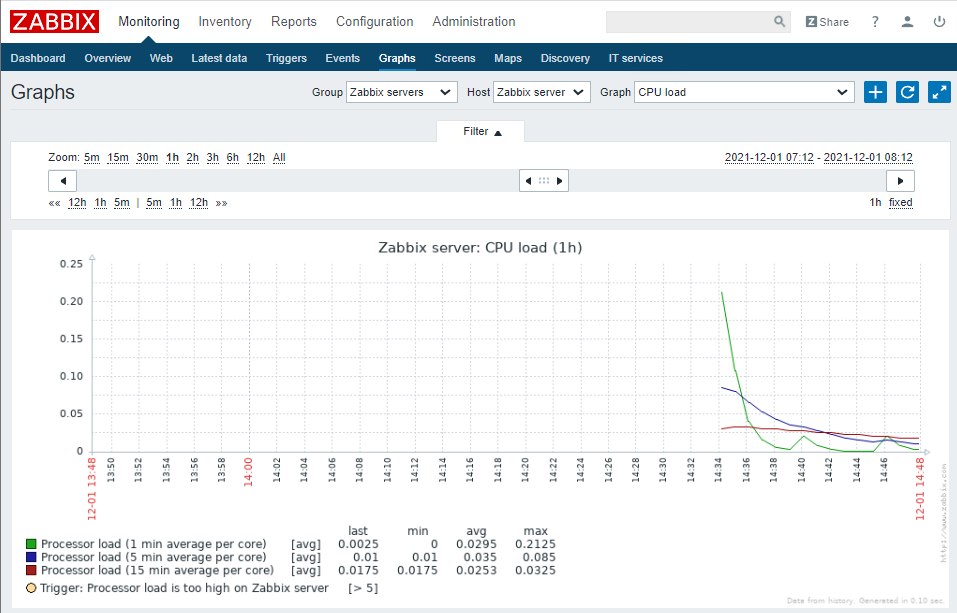Collapse the Filter tab
This screenshot has height=613, width=957.
coord(481,131)
